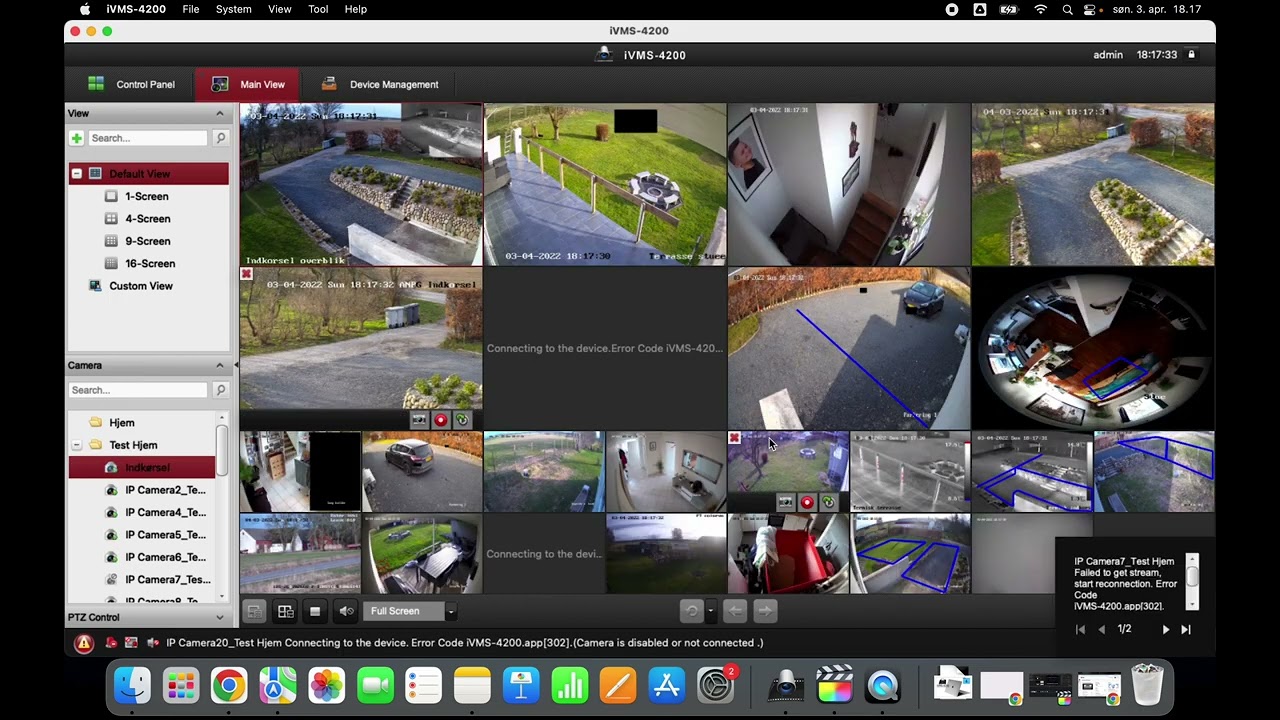Viewport: 1280px width, 720px height.
Task: Click the Camera panel search field
Action: coord(138,390)
